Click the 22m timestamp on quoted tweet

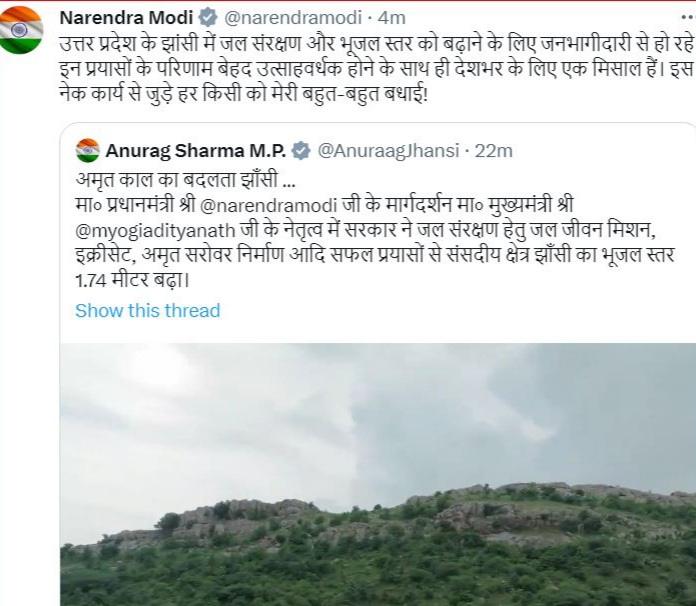coord(493,151)
